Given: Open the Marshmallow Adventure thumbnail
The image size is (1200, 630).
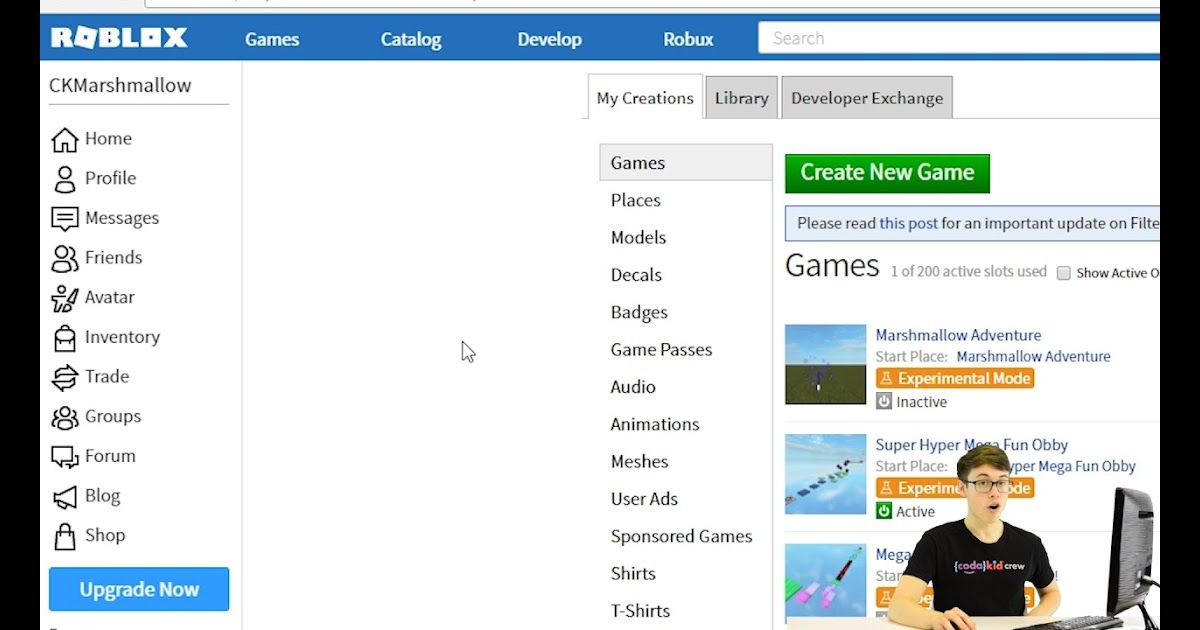Looking at the screenshot, I should tap(825, 364).
